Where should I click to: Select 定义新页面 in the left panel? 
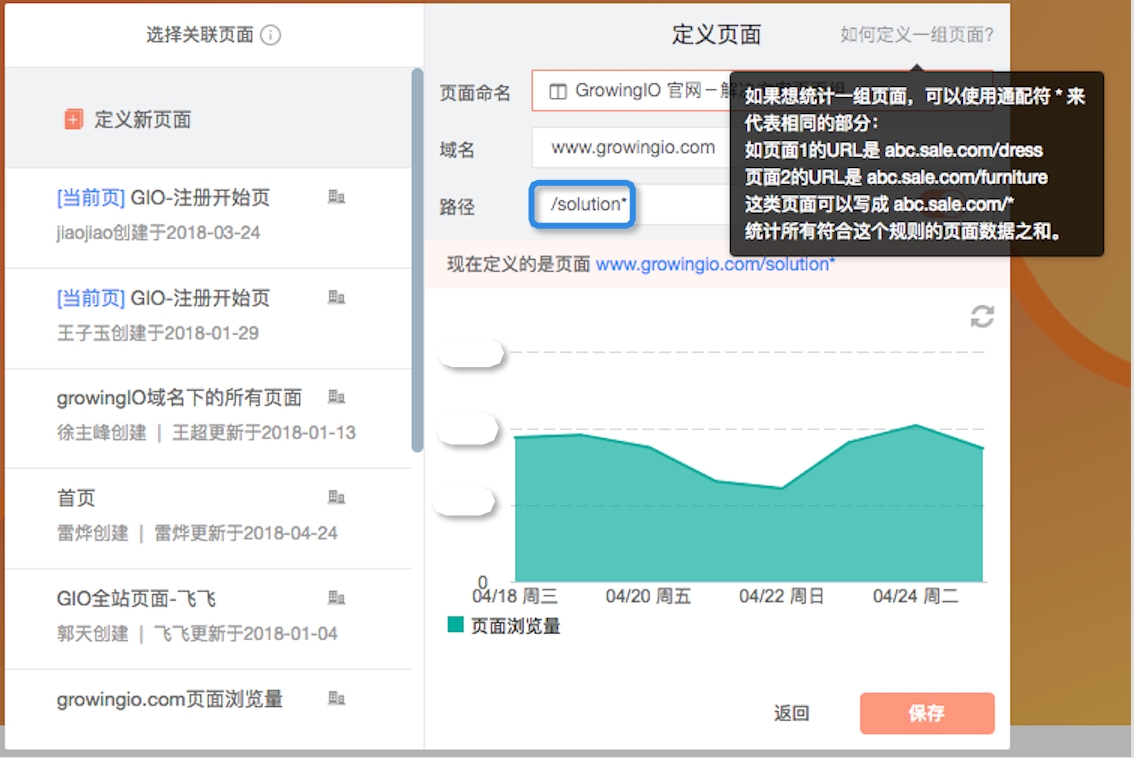click(142, 120)
